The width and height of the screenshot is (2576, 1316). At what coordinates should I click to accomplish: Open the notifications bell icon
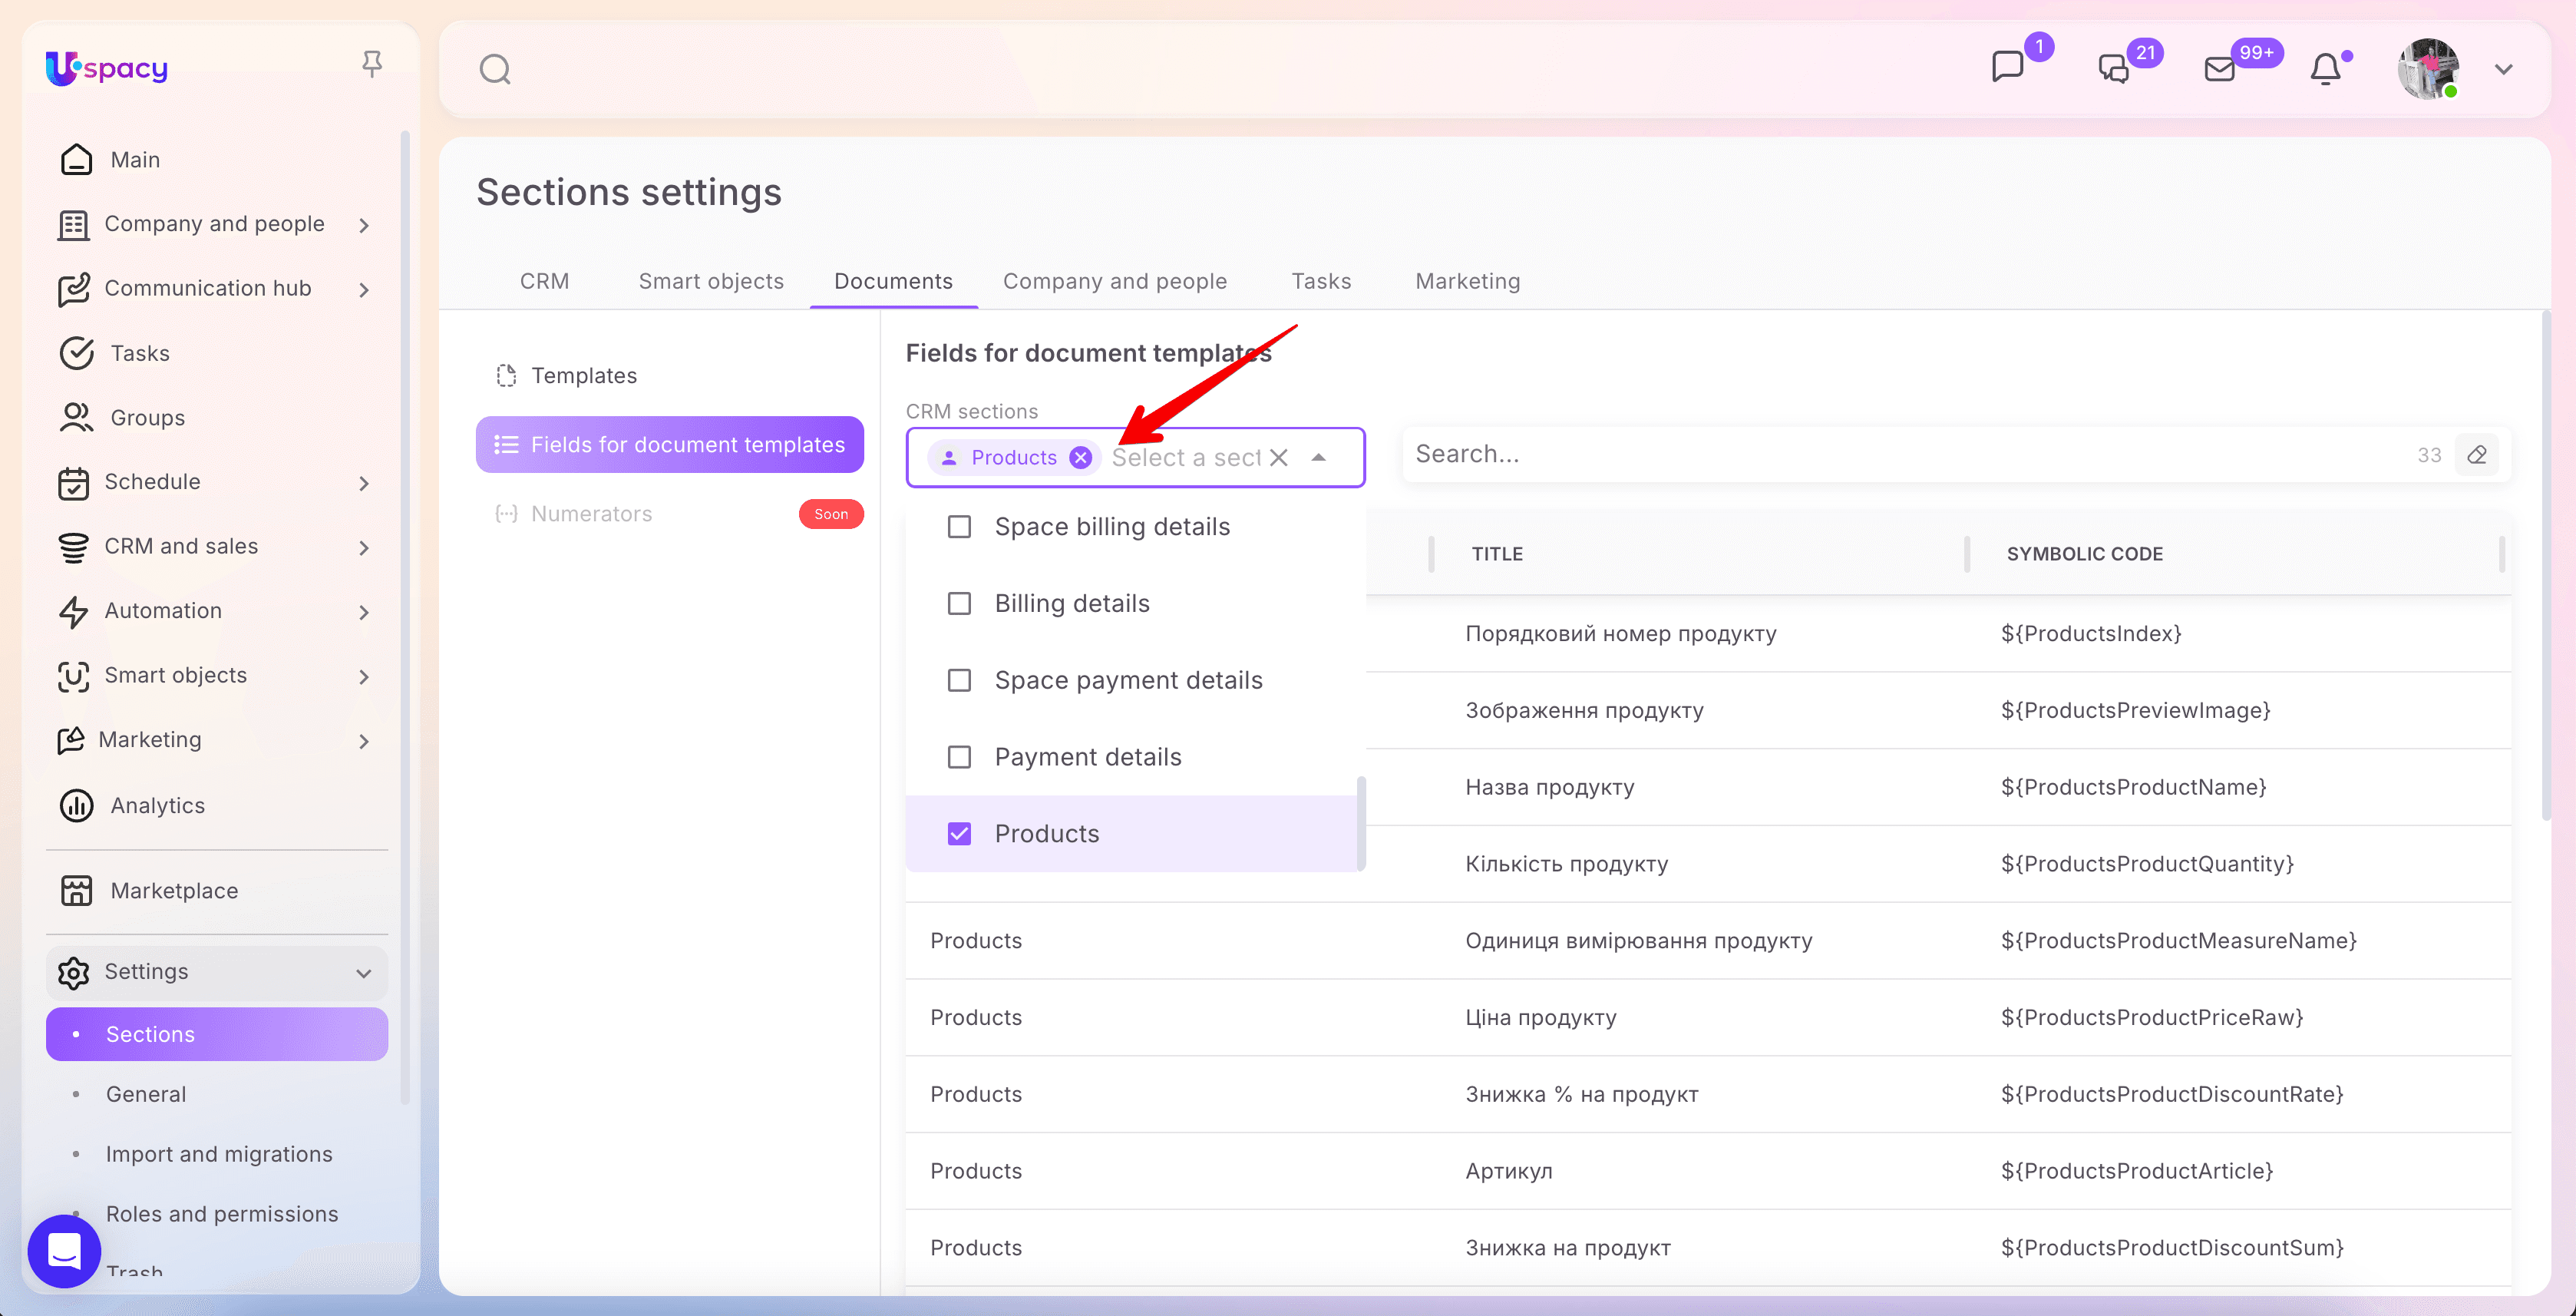coord(2325,69)
